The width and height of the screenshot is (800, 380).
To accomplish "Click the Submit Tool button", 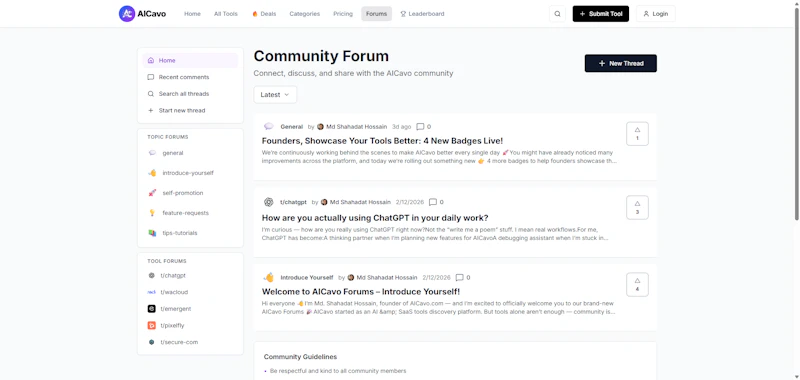I will (x=601, y=14).
